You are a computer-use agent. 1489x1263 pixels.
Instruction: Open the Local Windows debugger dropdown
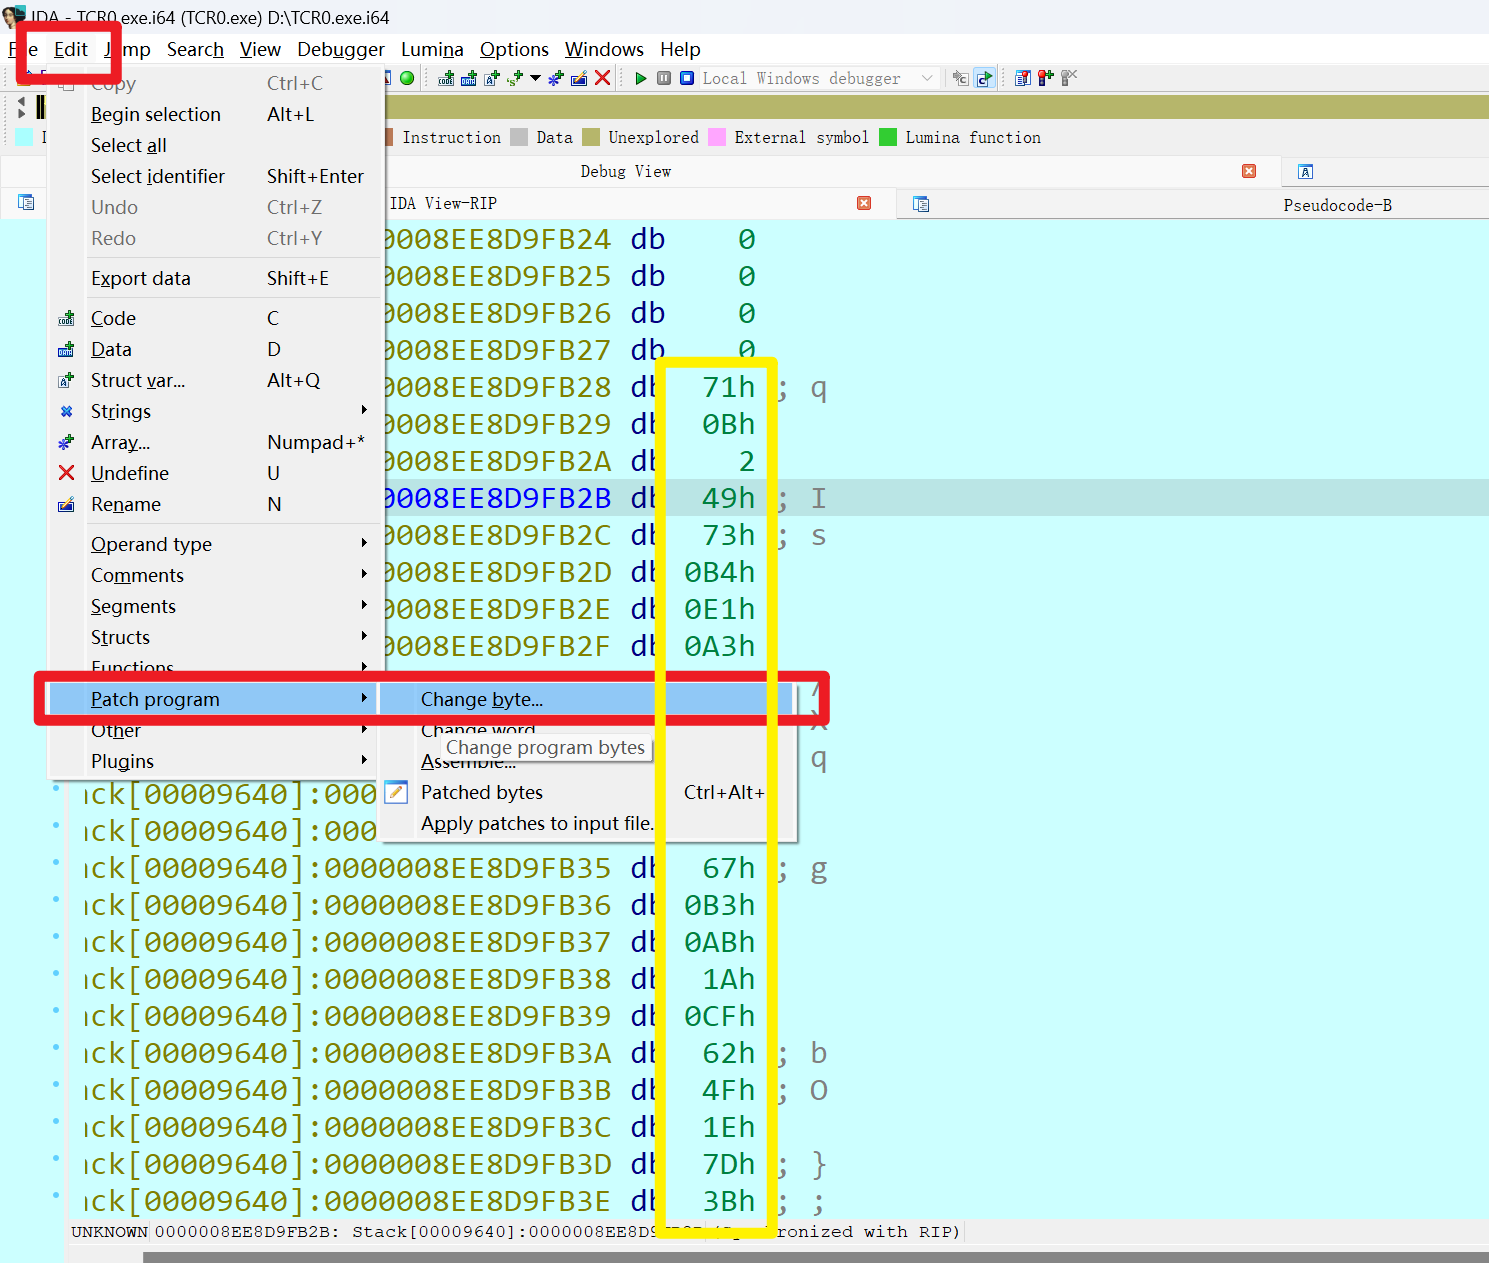pyautogui.click(x=927, y=78)
